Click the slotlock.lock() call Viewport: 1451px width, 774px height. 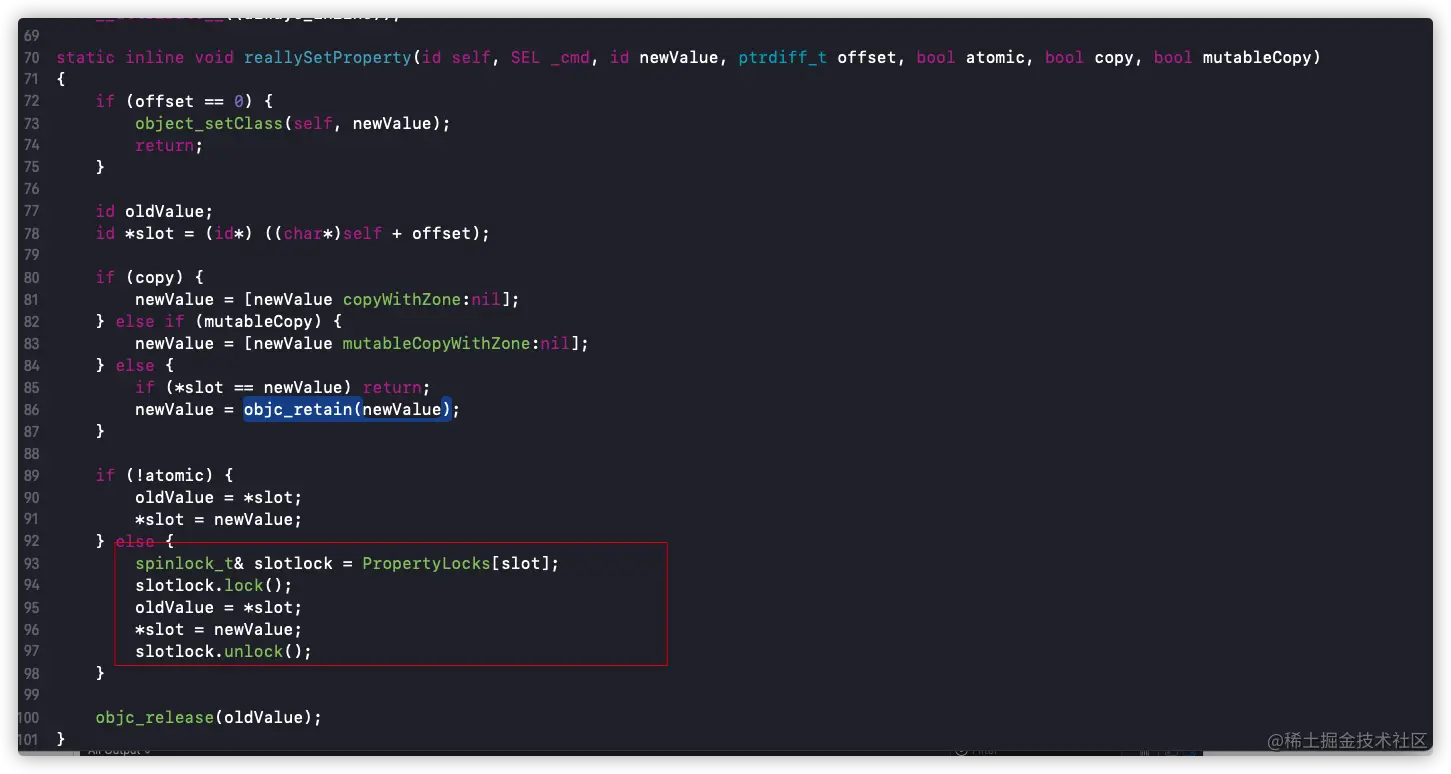[214, 585]
